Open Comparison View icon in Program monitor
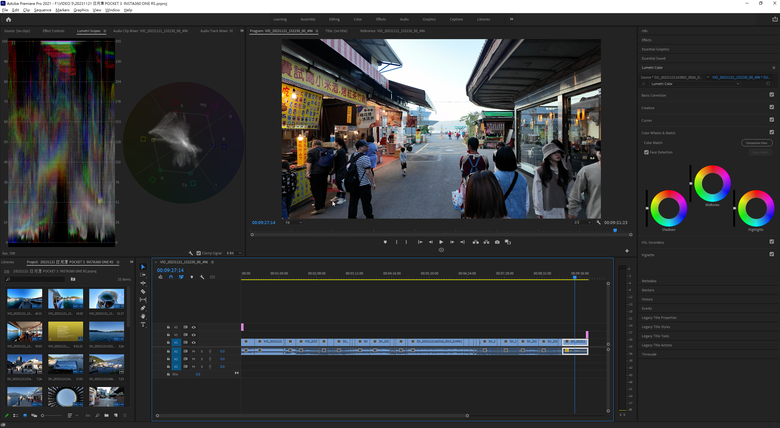The width and height of the screenshot is (780, 428). (508, 242)
